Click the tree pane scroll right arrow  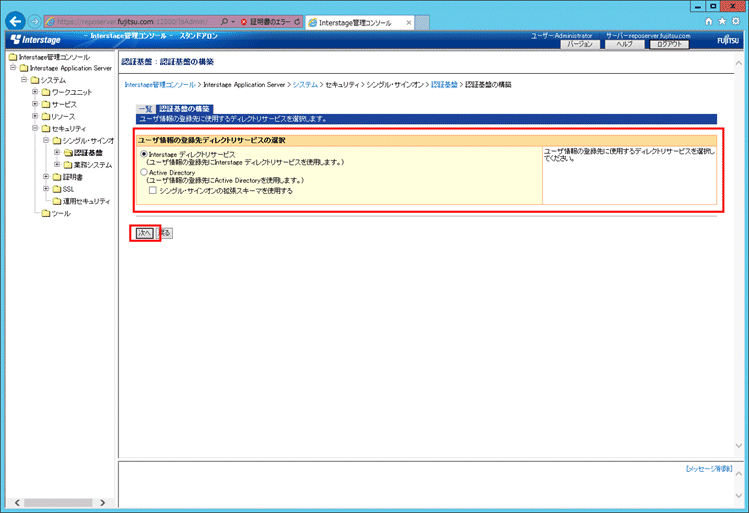point(102,502)
